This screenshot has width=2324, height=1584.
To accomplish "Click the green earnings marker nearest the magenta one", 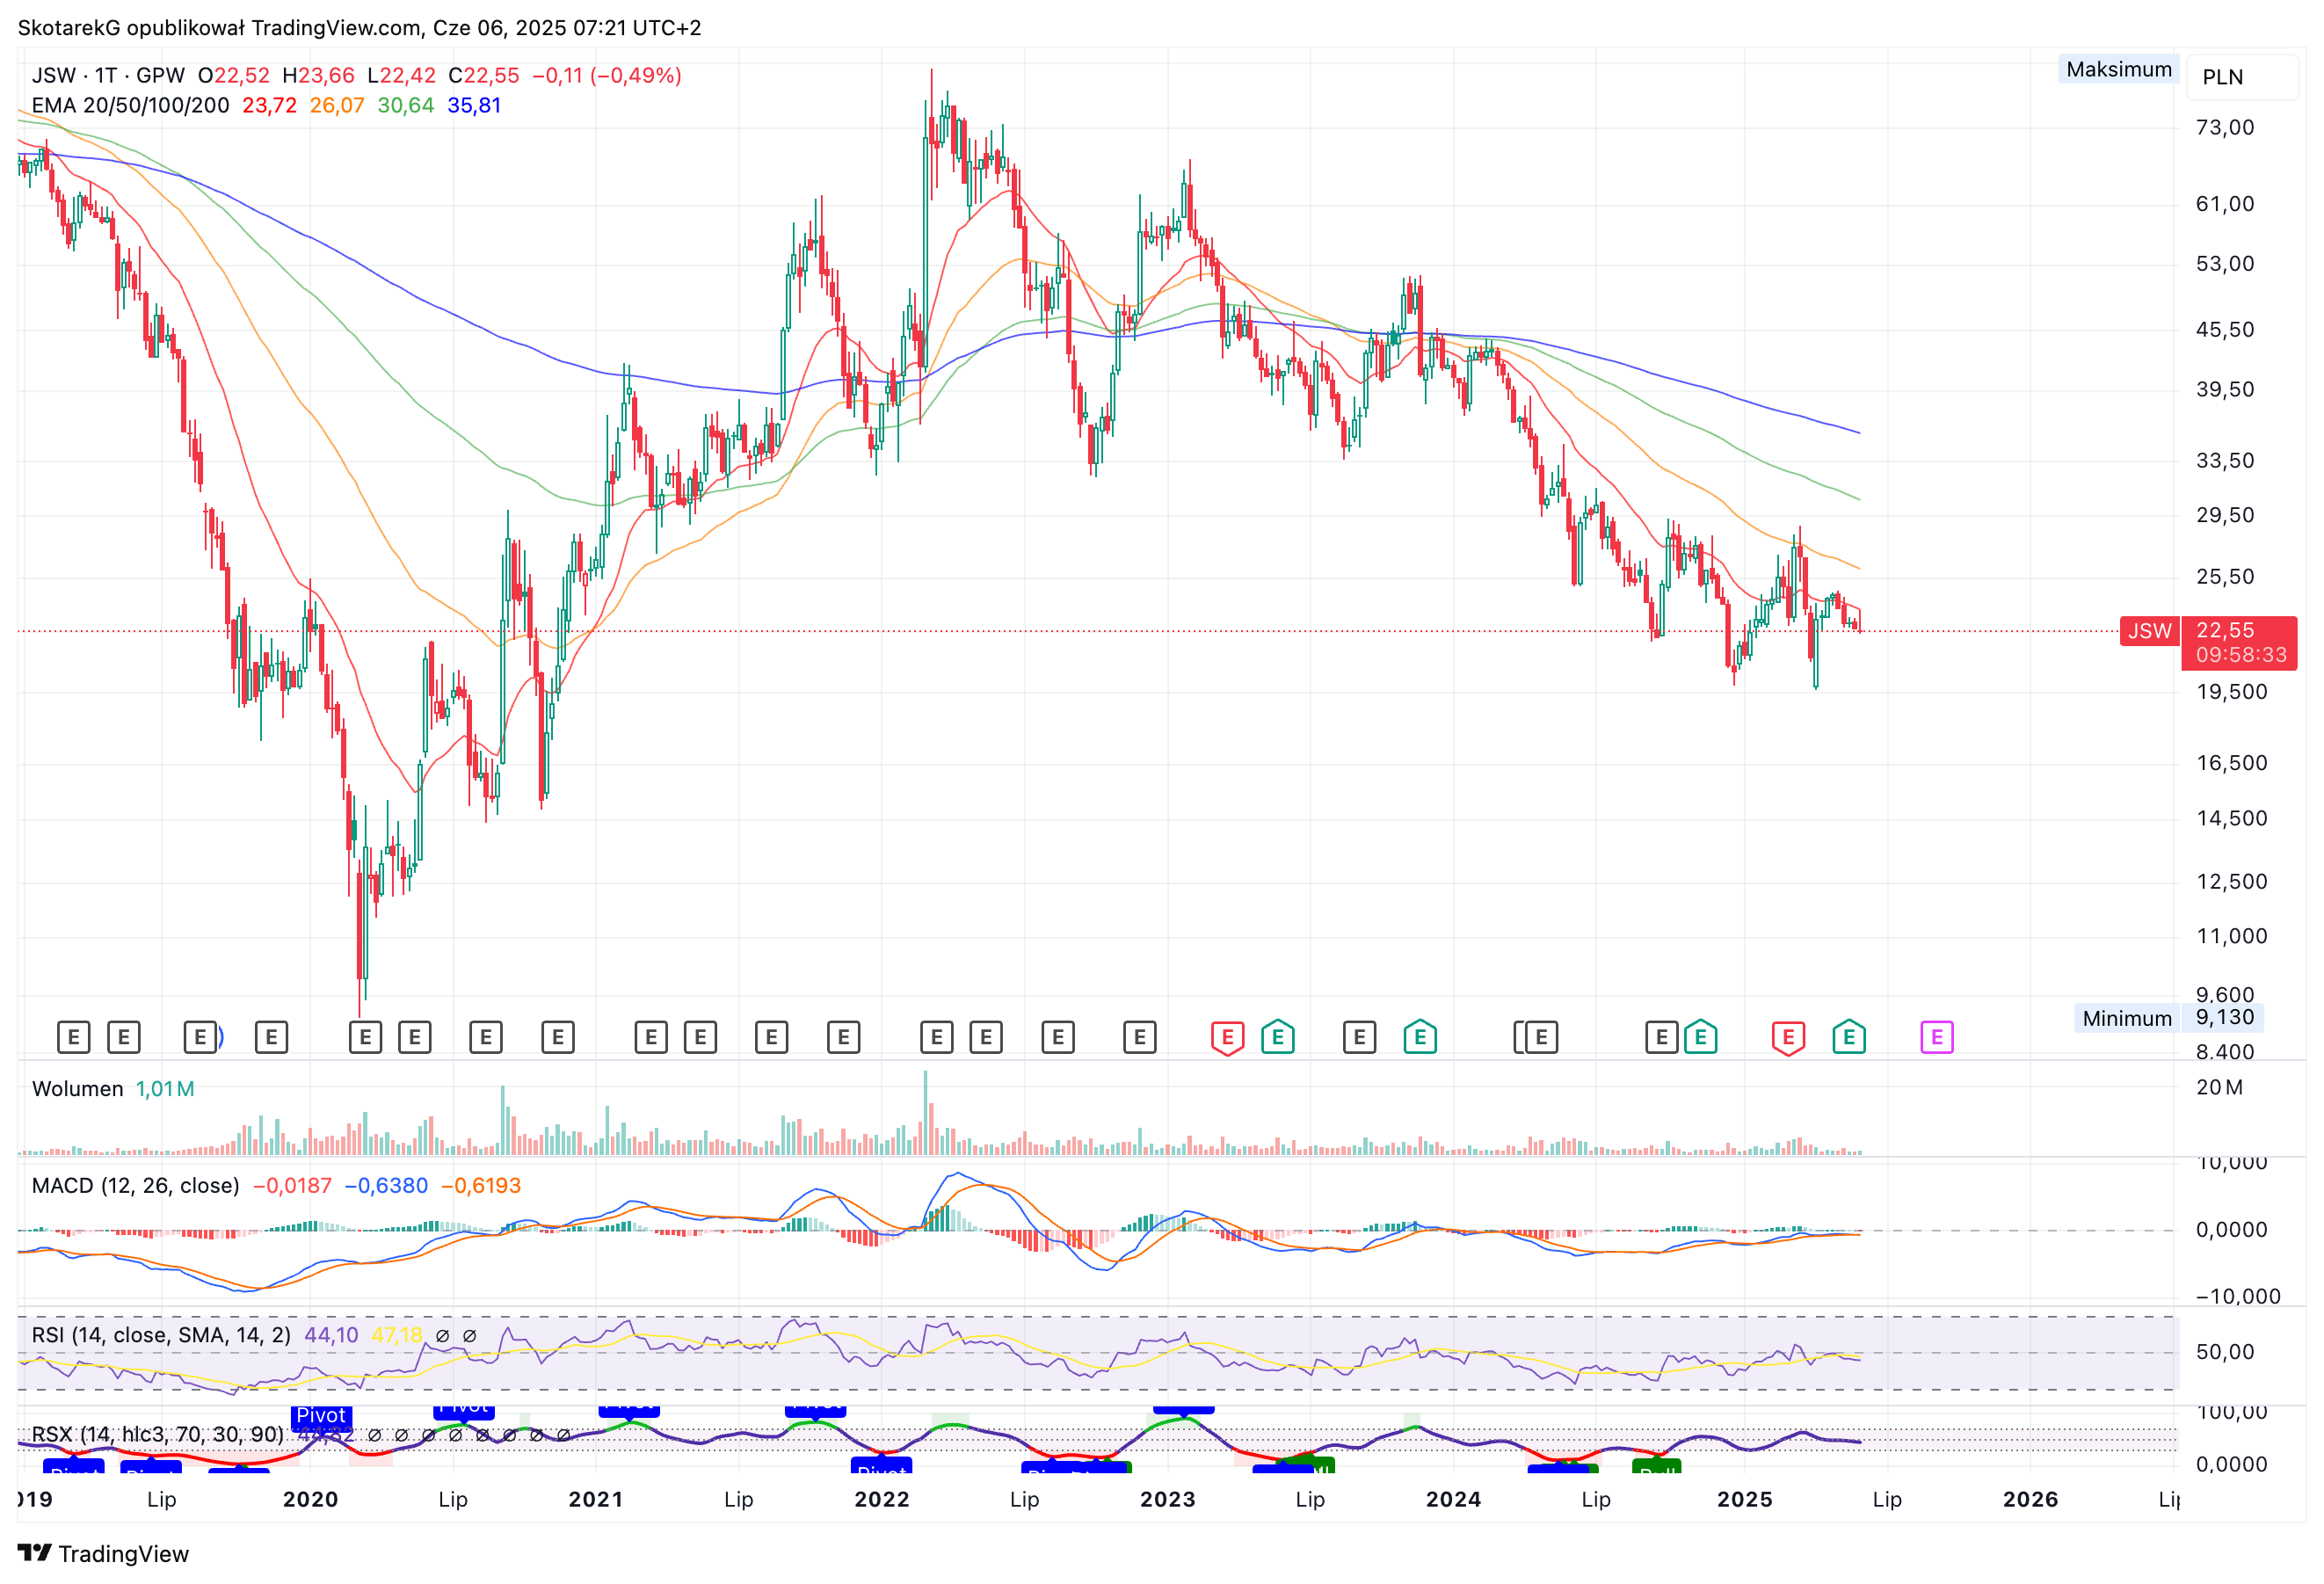I will (x=1849, y=1037).
